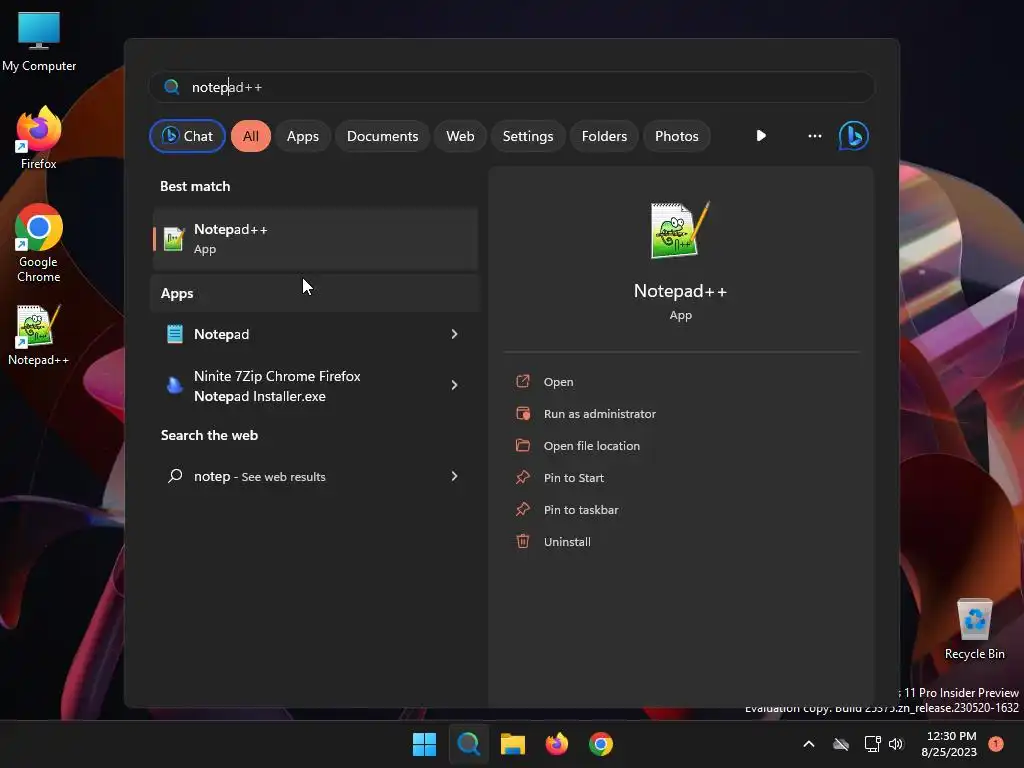Click the search magnifier in search box
The height and width of the screenshot is (768, 1024).
point(172,87)
